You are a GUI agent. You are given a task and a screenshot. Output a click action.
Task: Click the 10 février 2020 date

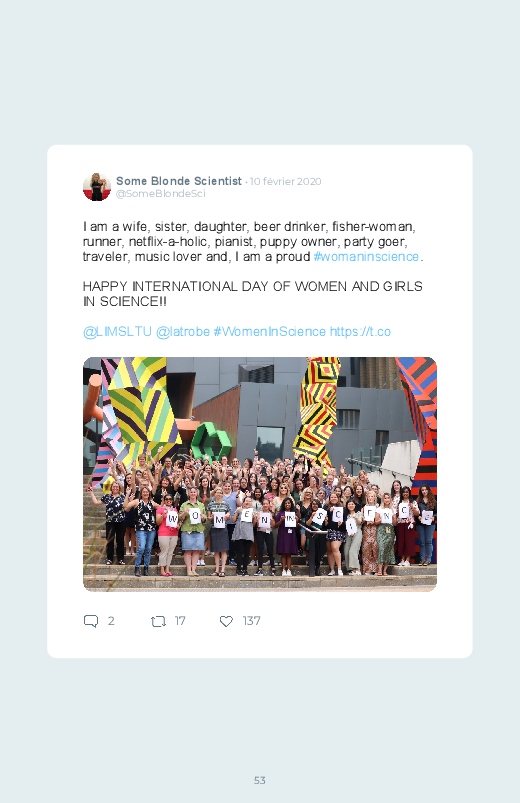[x=285, y=181]
